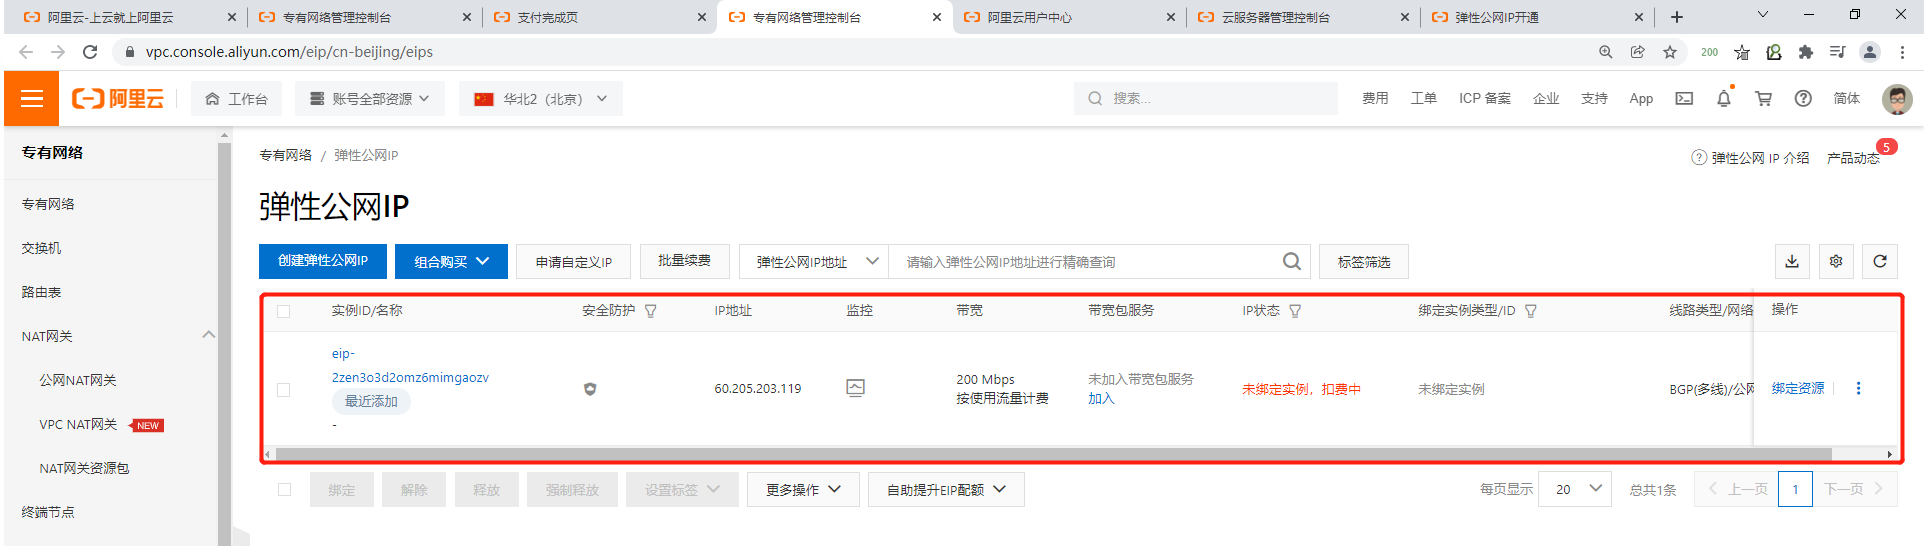
Task: Switch to the 支付完成页 browser tab
Action: 599,17
